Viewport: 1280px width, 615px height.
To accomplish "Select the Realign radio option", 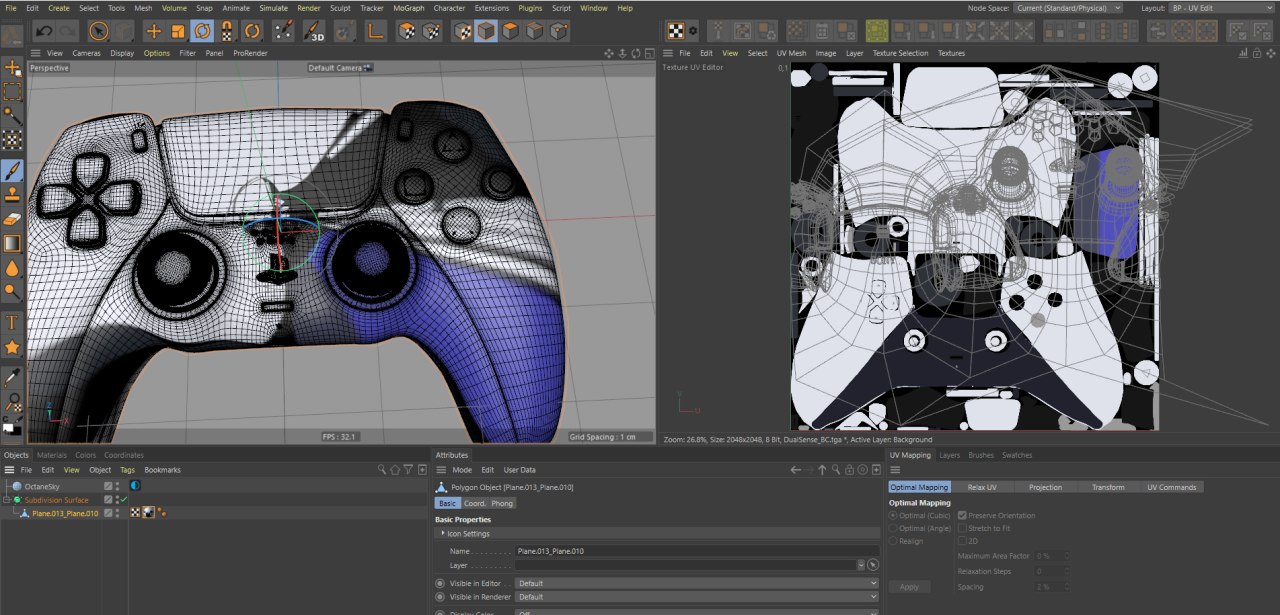I will click(893, 540).
